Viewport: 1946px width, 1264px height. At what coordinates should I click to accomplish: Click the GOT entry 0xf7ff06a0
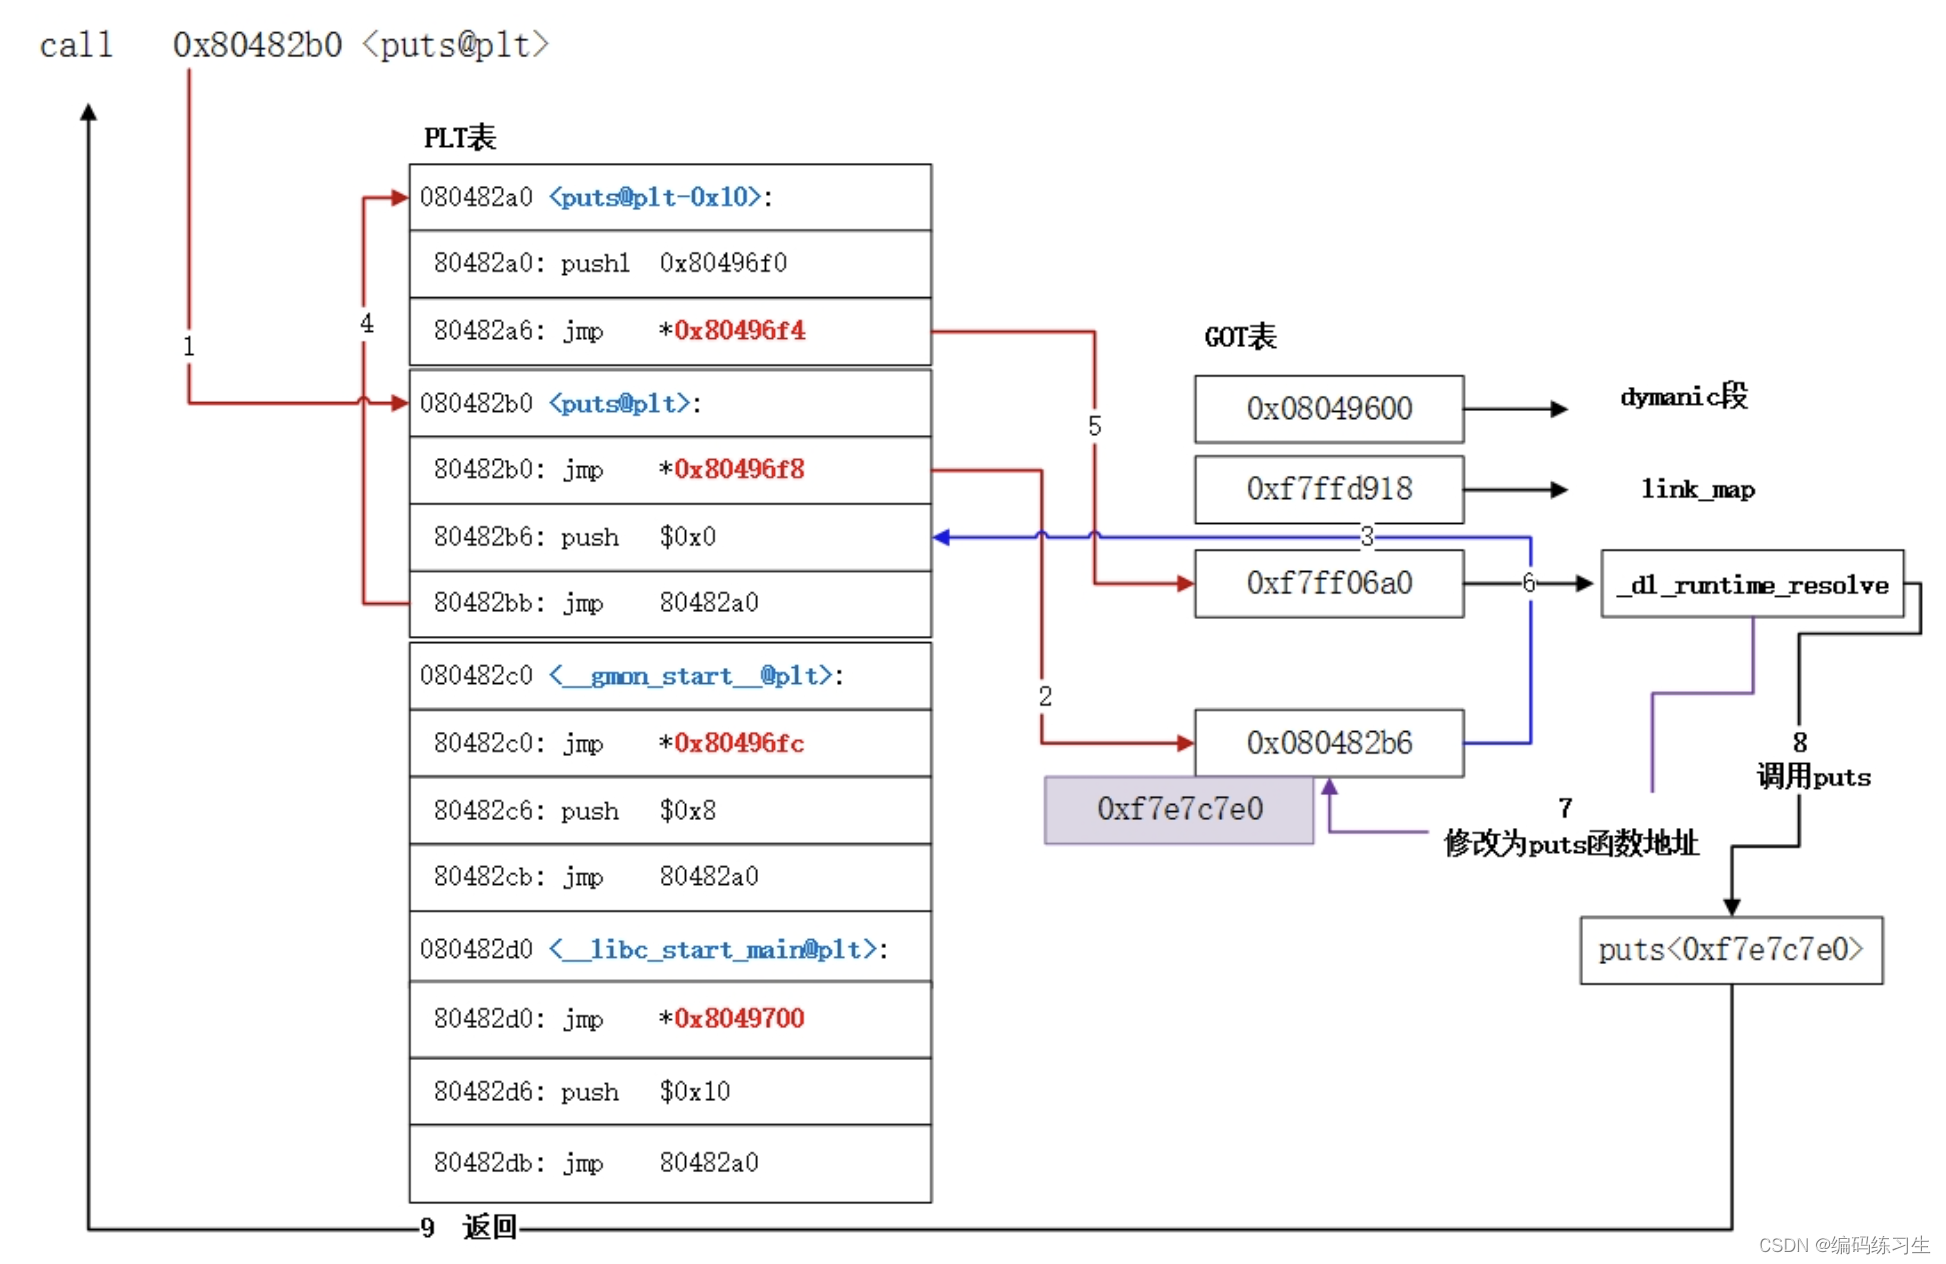[1329, 583]
